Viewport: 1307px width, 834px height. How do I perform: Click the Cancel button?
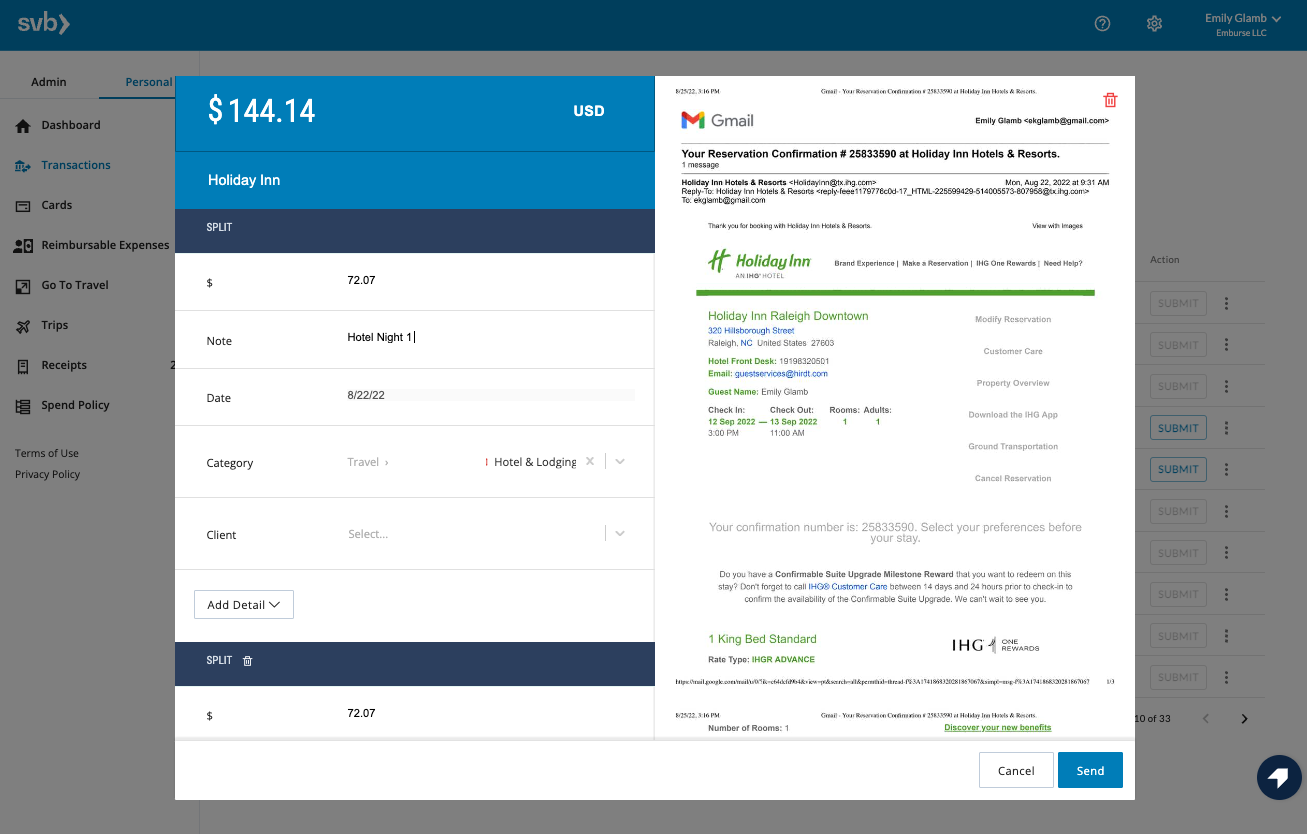coord(1016,771)
